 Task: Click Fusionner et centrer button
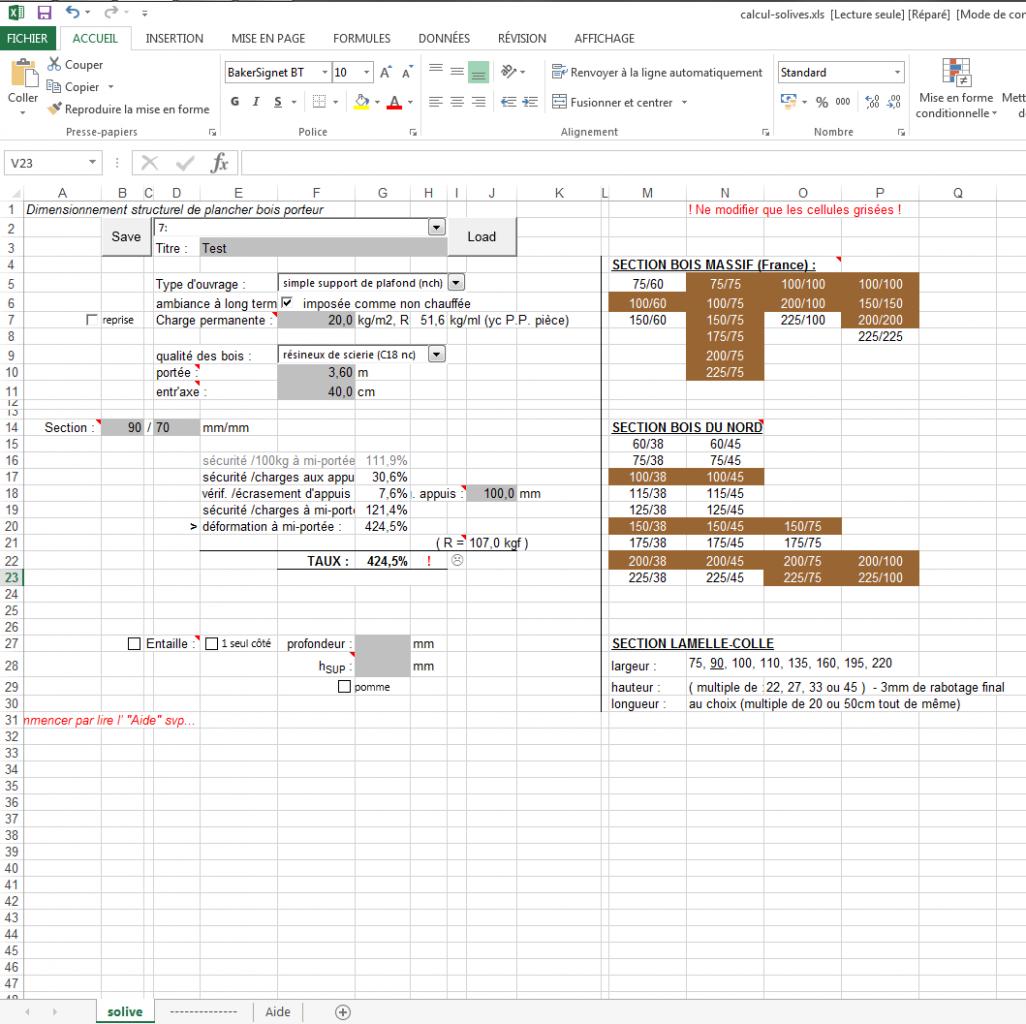[x=612, y=102]
